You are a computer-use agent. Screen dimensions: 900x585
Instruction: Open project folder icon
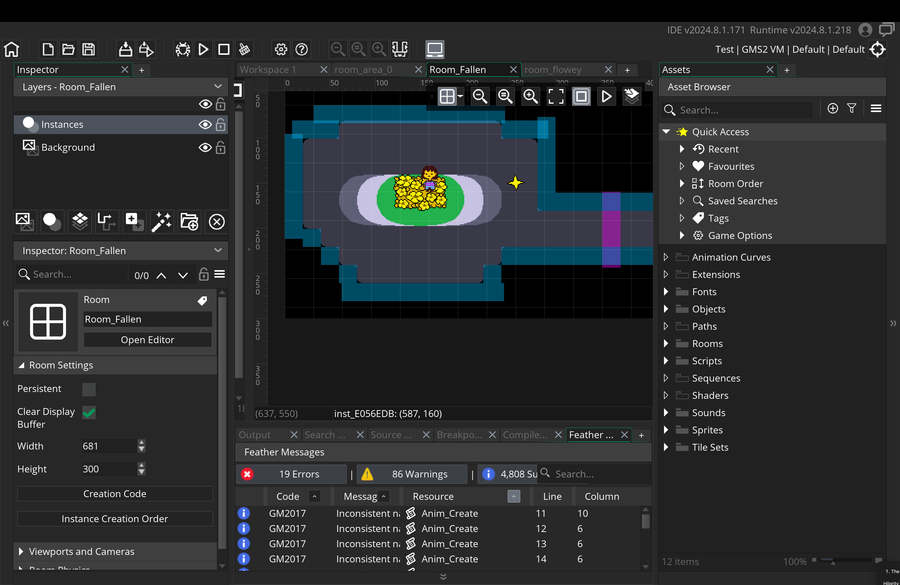(68, 49)
